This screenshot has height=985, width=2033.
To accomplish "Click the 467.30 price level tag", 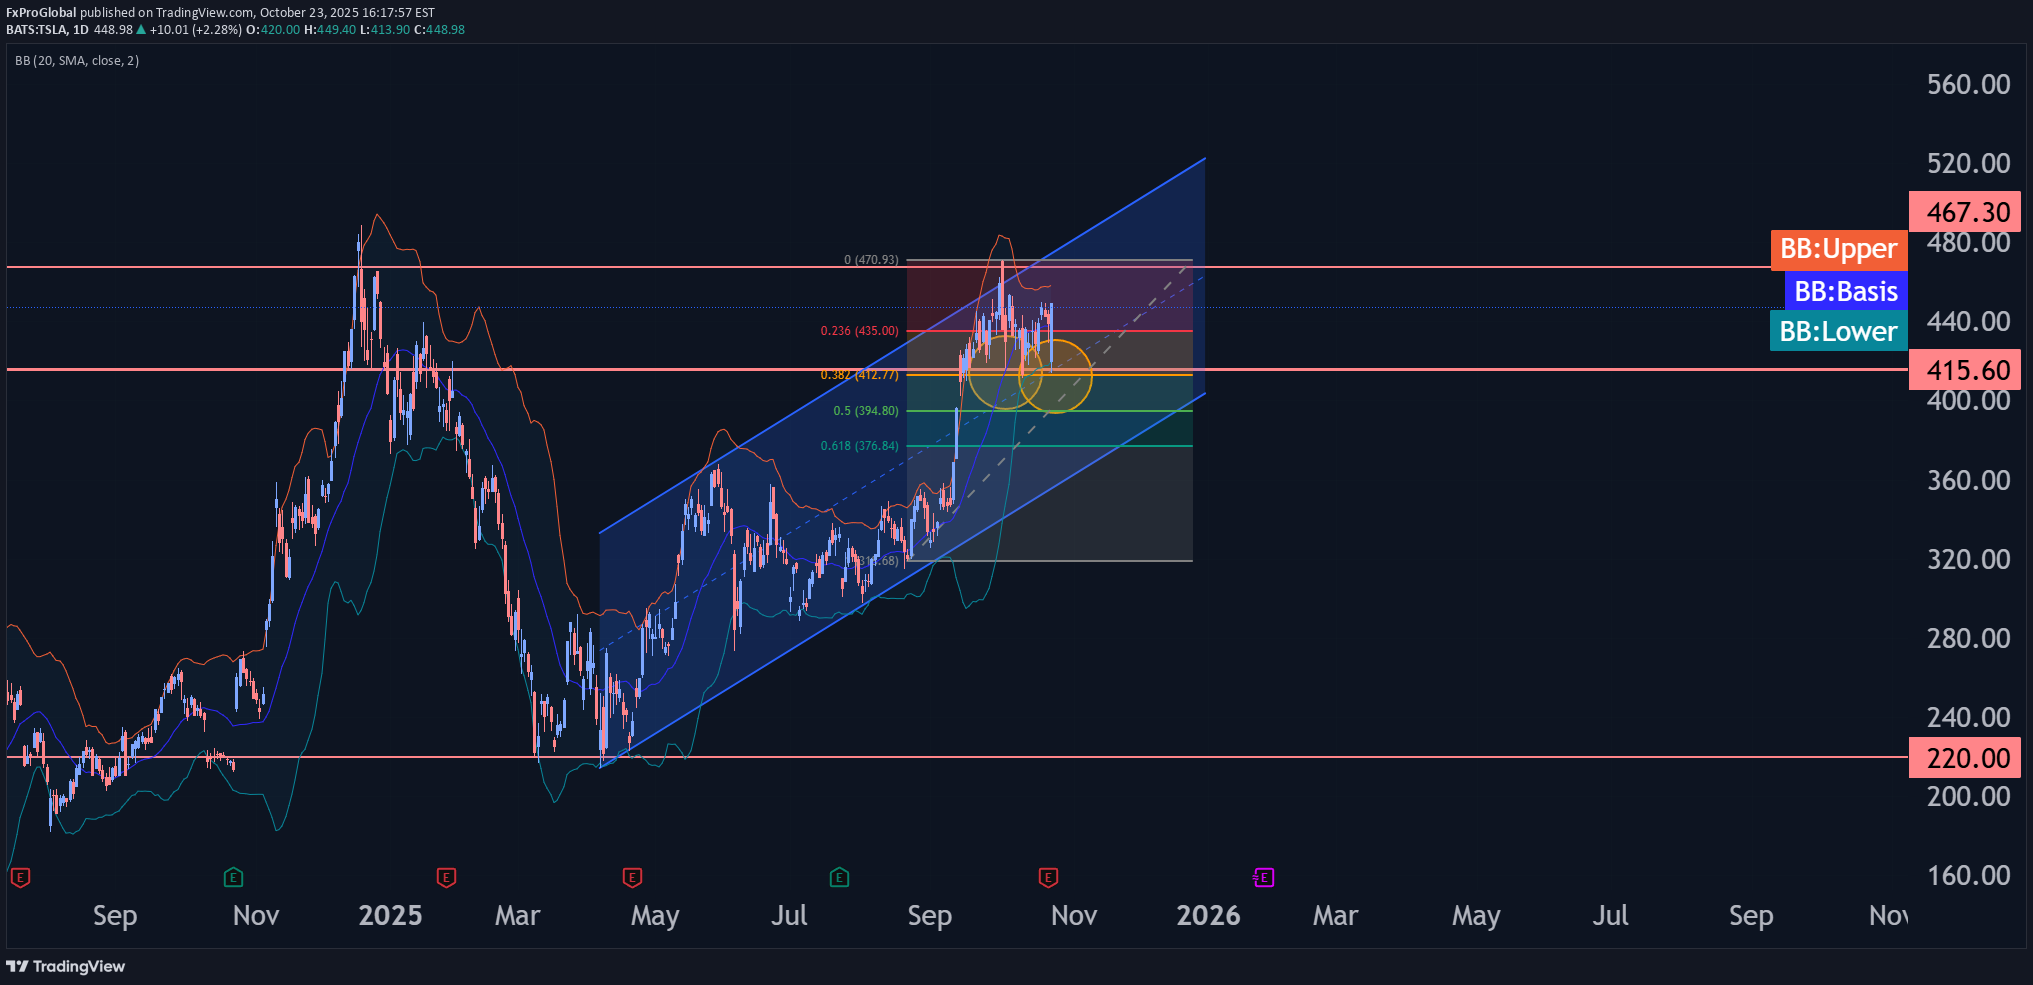I will [1966, 212].
